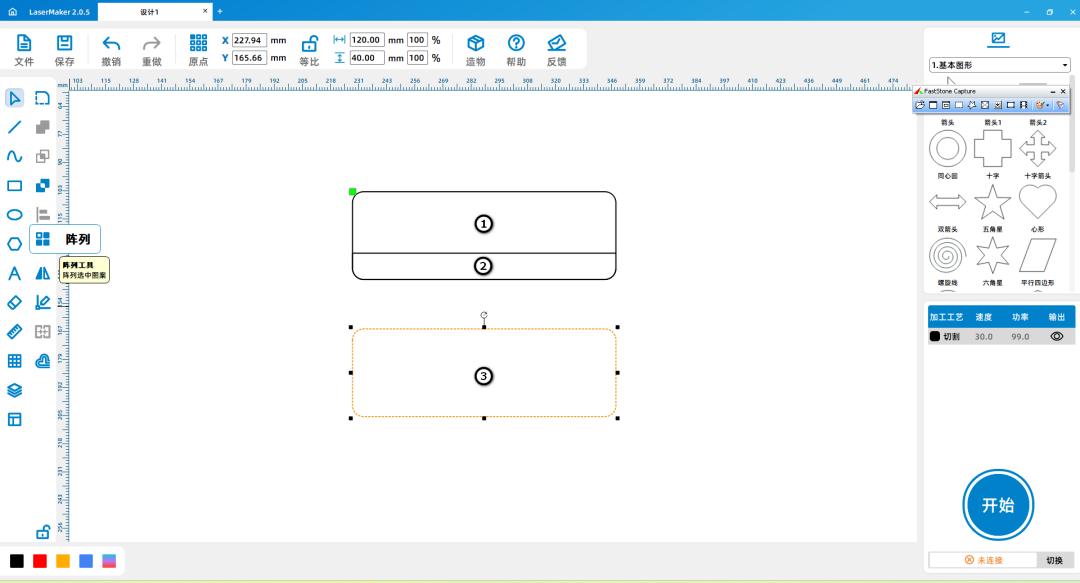Pick the red color swatch
The image size is (1080, 583).
coord(40,561)
